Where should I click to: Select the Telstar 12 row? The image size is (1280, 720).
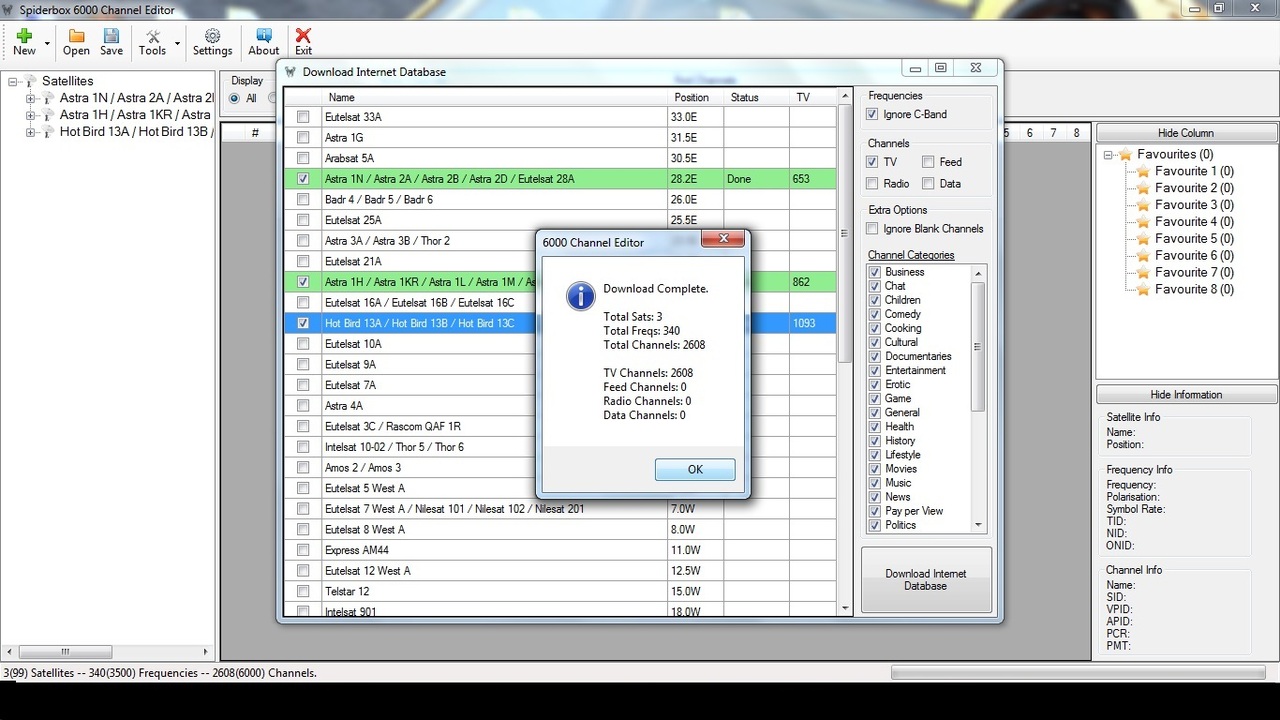coord(560,592)
